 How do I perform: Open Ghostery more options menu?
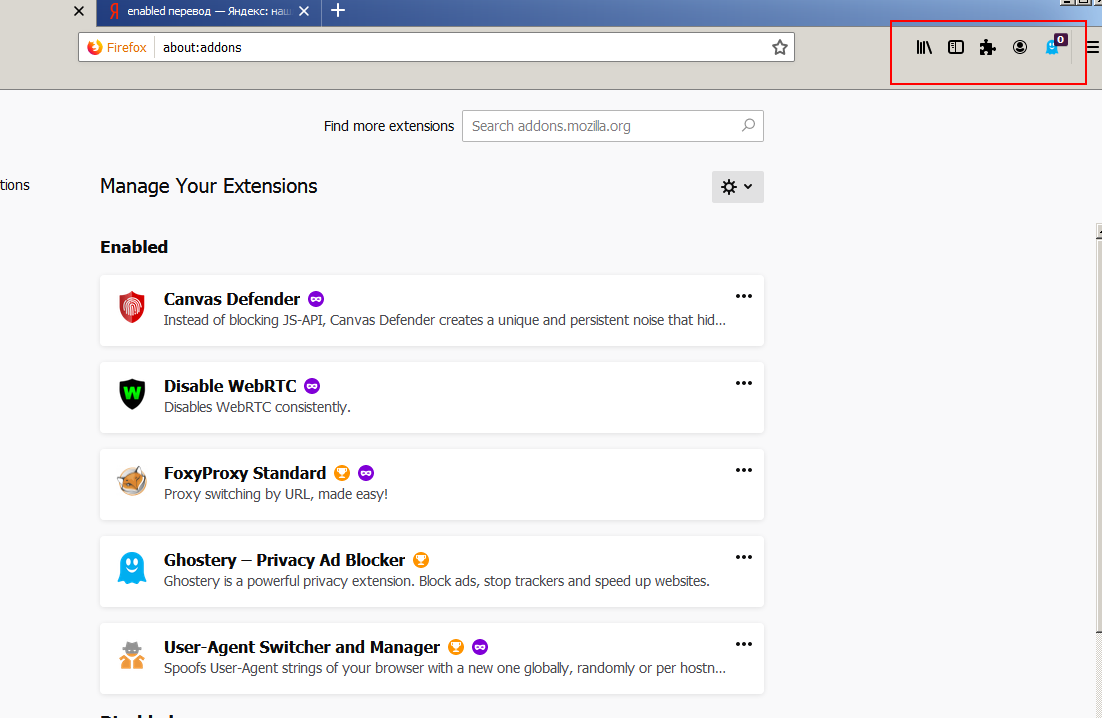(x=744, y=558)
